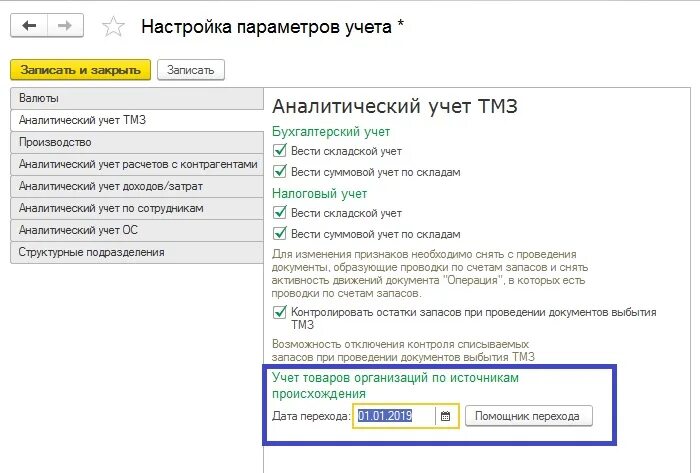Click the Записать button

[191, 70]
